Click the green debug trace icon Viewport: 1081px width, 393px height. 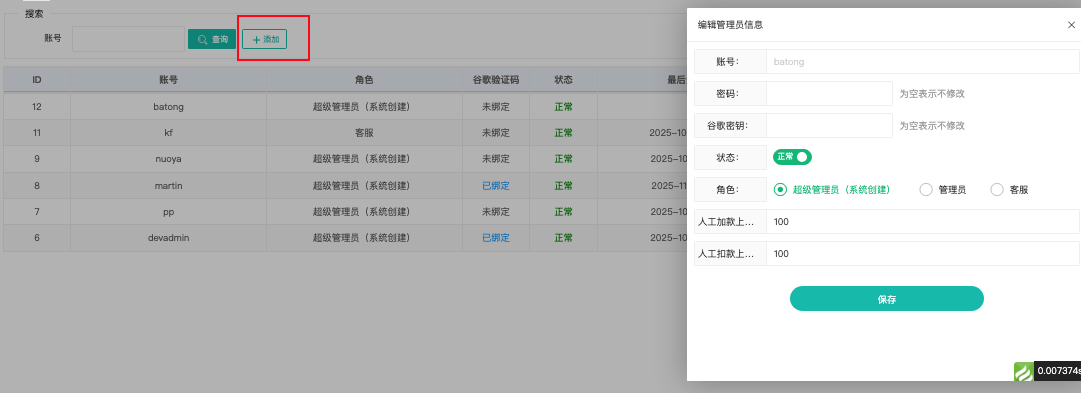[1024, 372]
